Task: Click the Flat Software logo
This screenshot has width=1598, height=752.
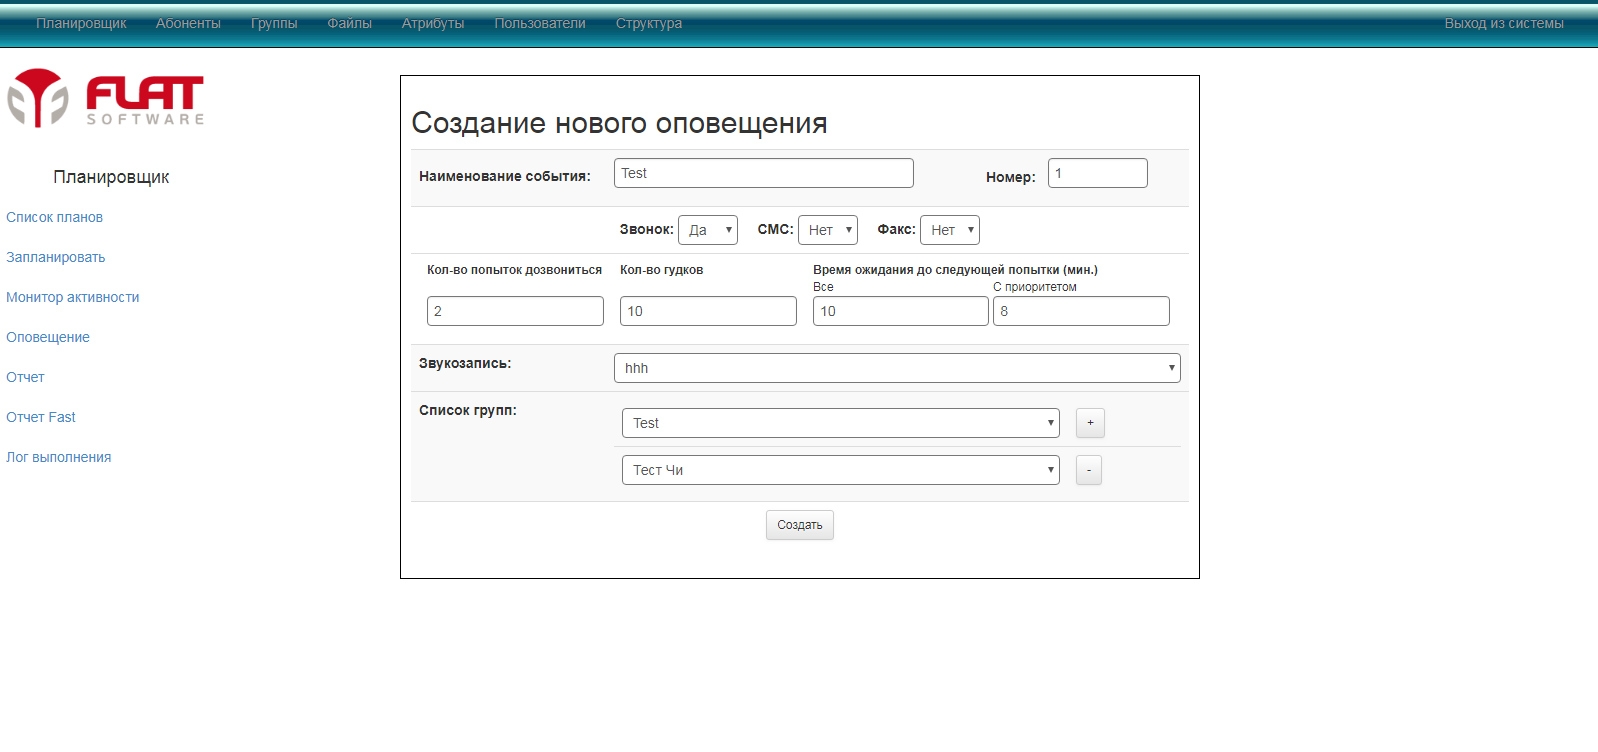Action: tap(106, 98)
